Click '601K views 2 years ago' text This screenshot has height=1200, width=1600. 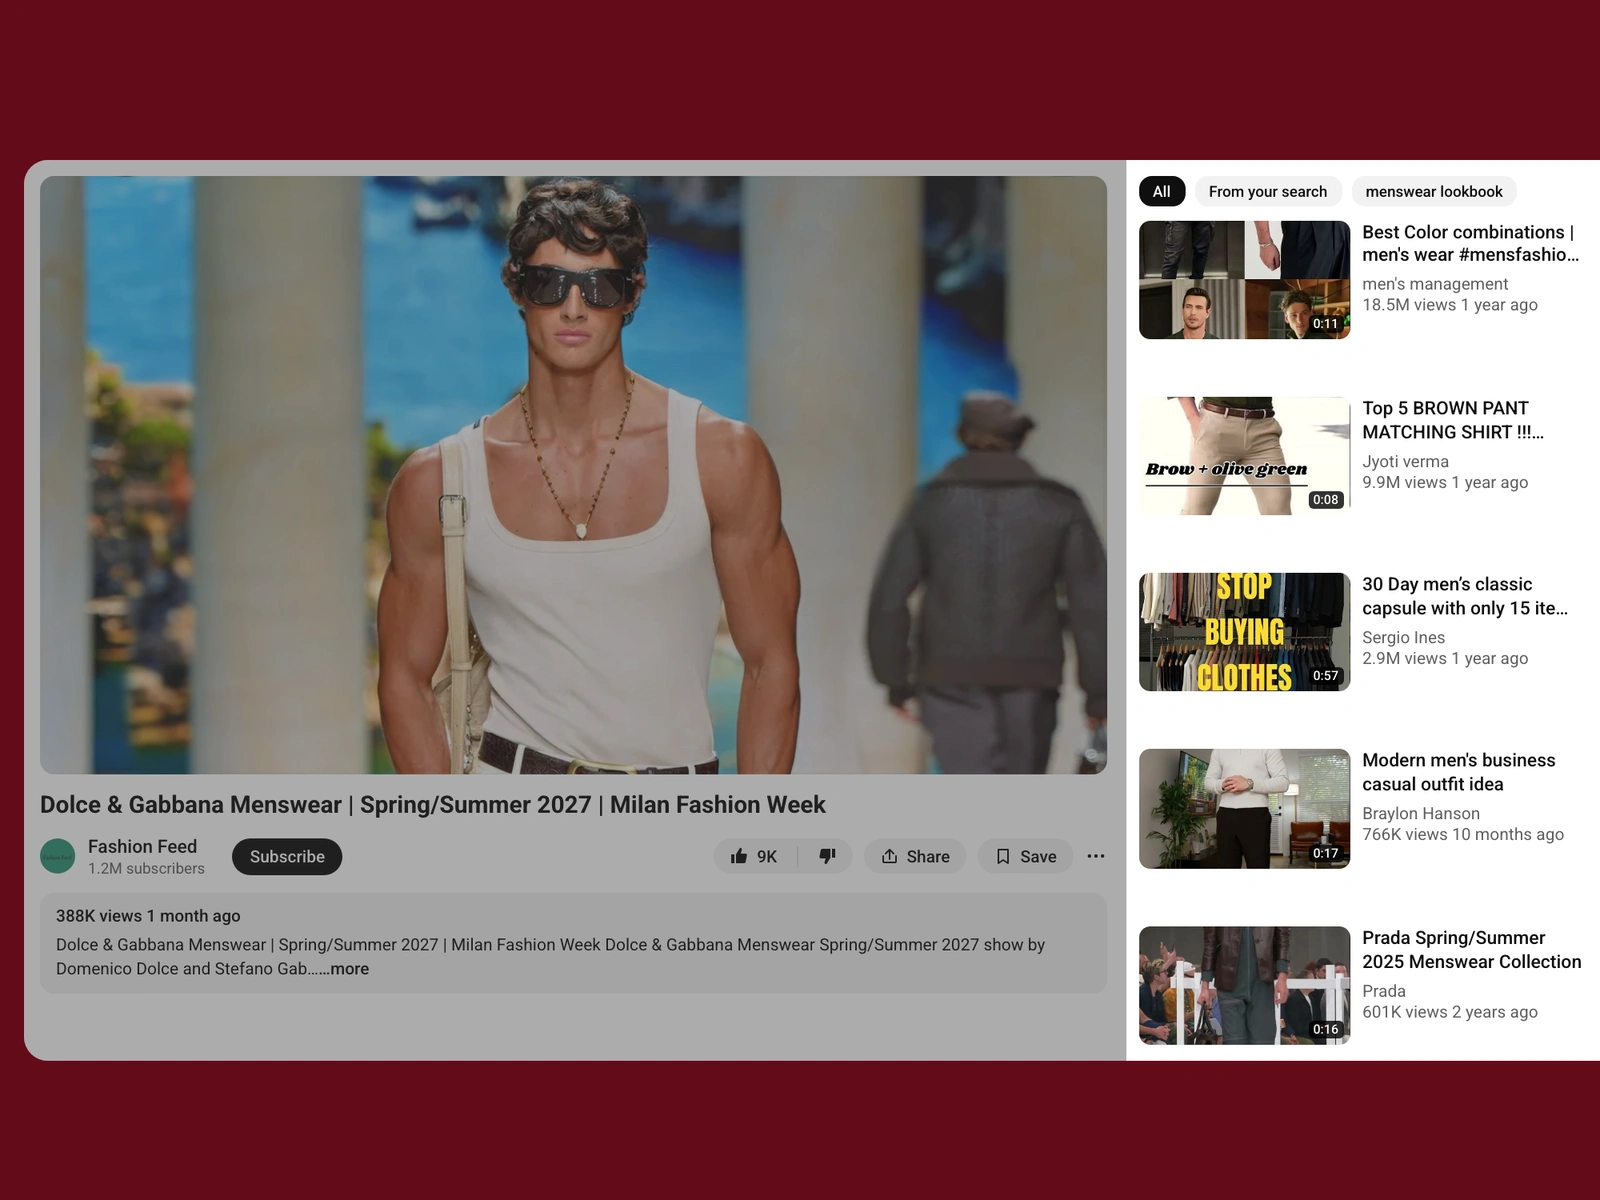pyautogui.click(x=1450, y=1011)
